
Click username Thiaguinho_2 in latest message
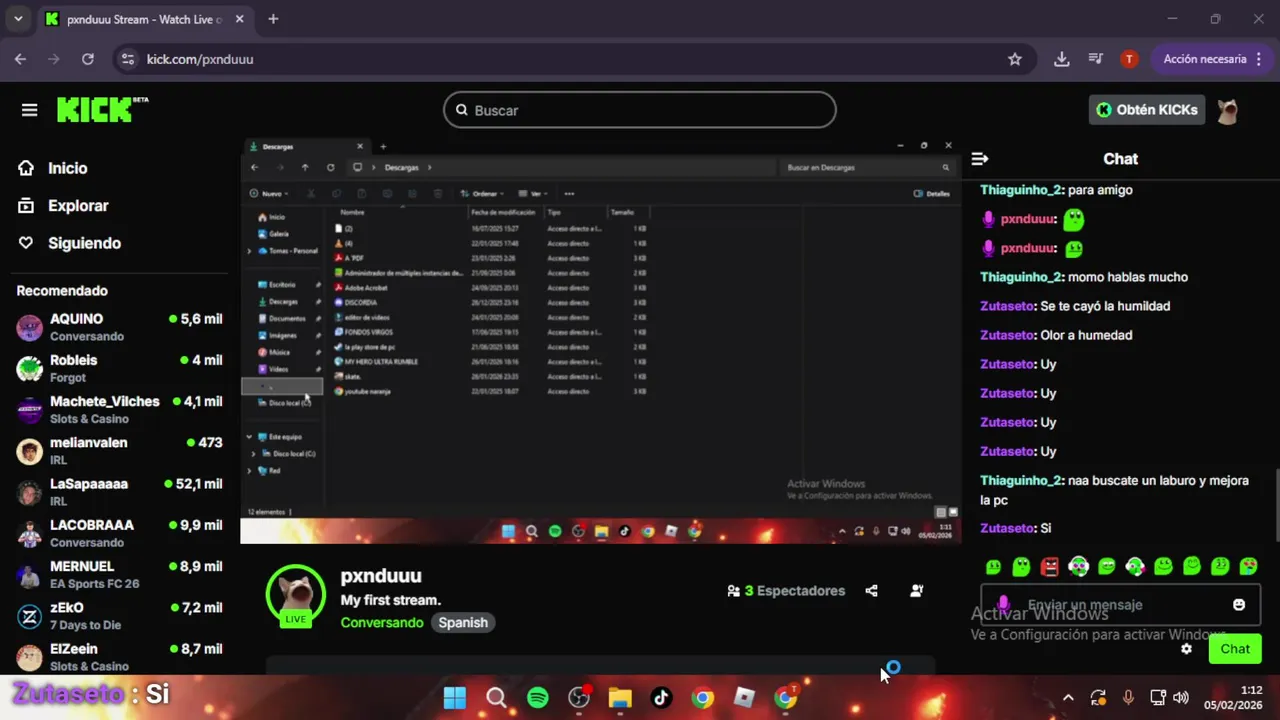pos(1021,480)
